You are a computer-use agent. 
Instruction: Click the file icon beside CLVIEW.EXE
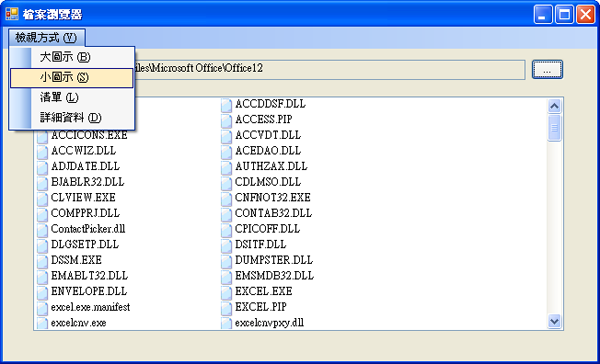[x=42, y=199]
